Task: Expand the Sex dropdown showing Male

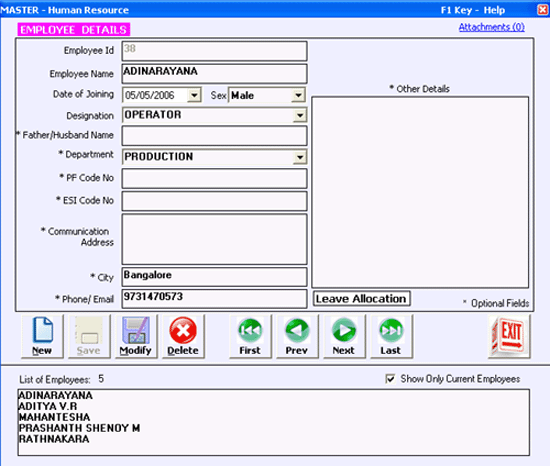Action: [298, 95]
